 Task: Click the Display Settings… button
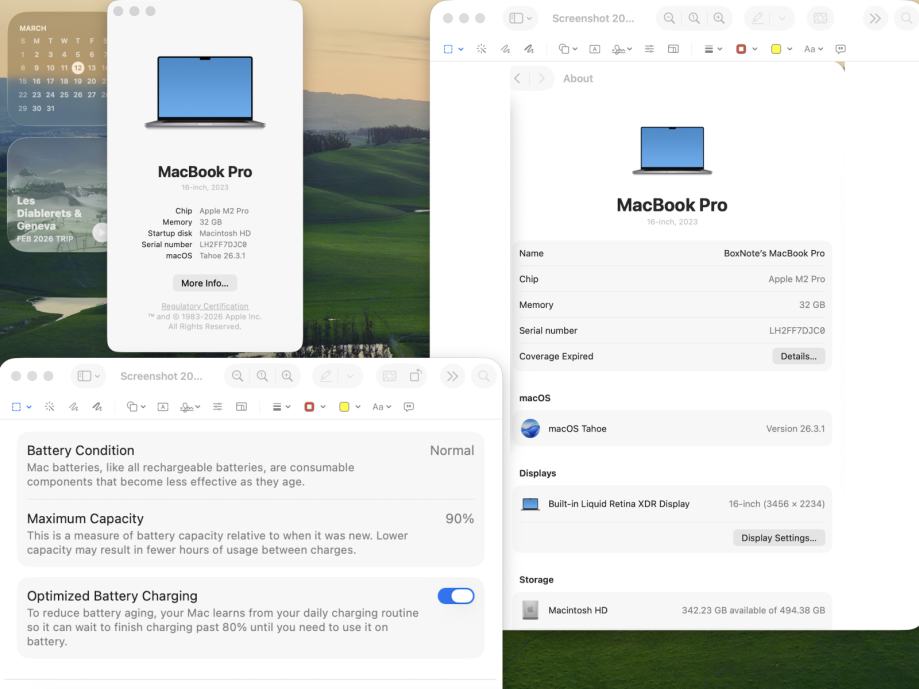(778, 538)
